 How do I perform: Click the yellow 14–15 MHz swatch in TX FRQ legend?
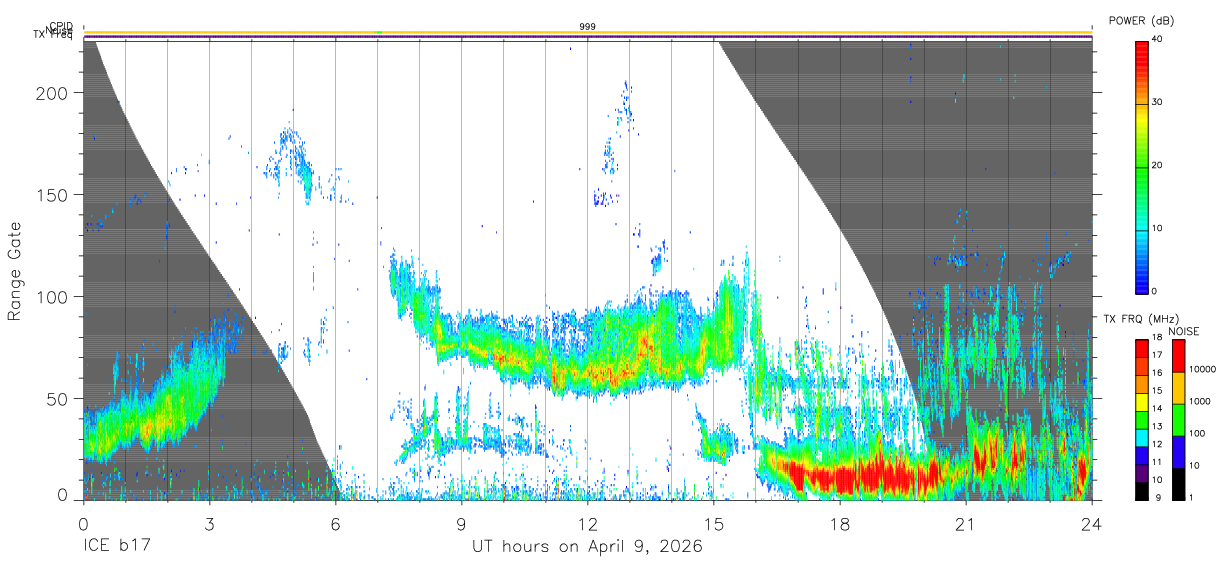pos(1141,400)
